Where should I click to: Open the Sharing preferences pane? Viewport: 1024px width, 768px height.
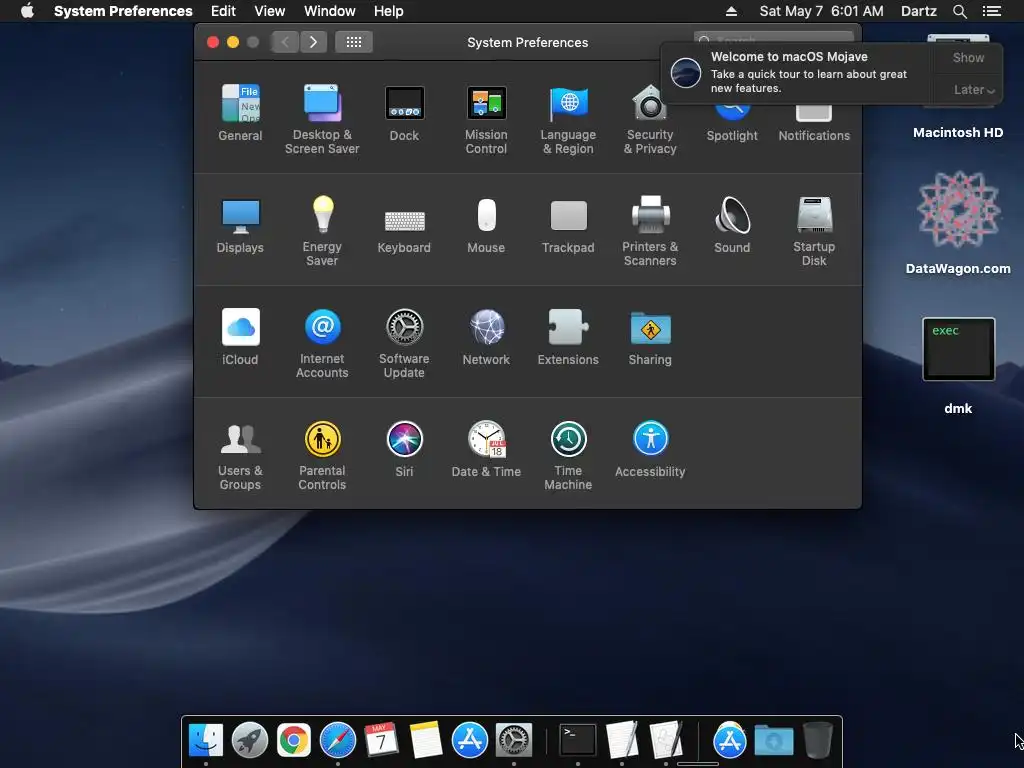click(650, 337)
